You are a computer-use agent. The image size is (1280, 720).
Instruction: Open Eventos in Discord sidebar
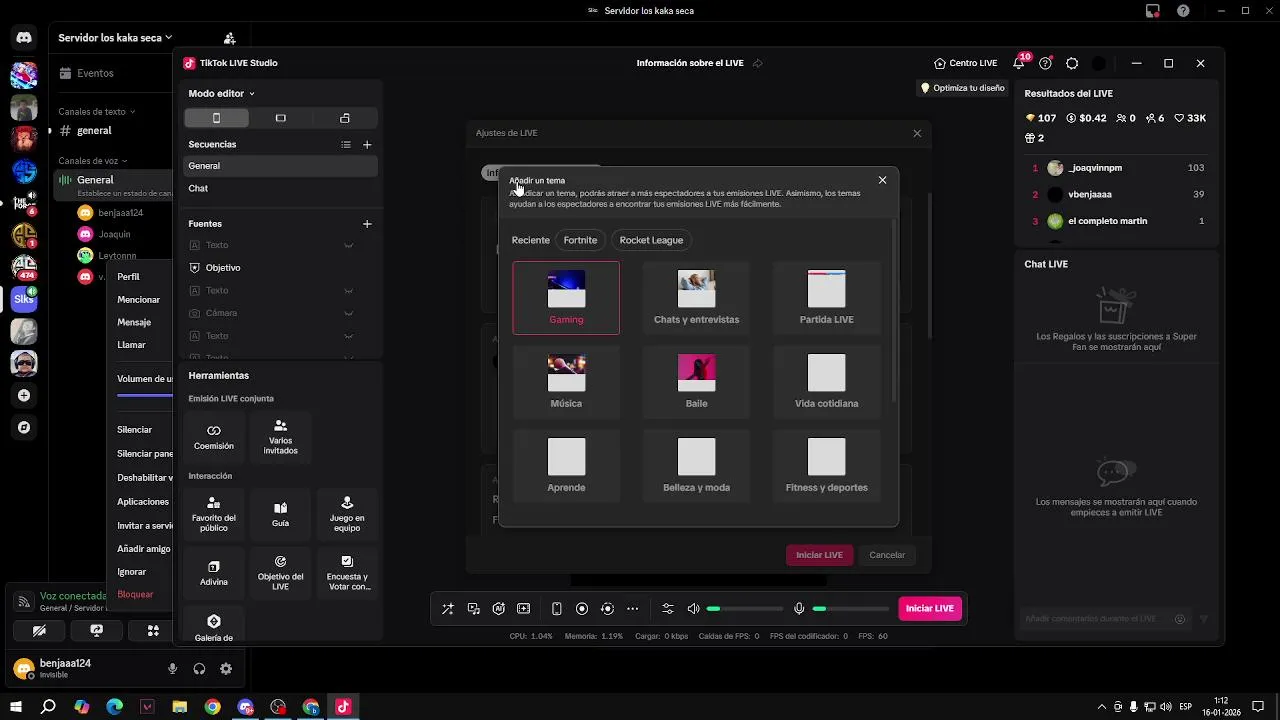click(95, 73)
